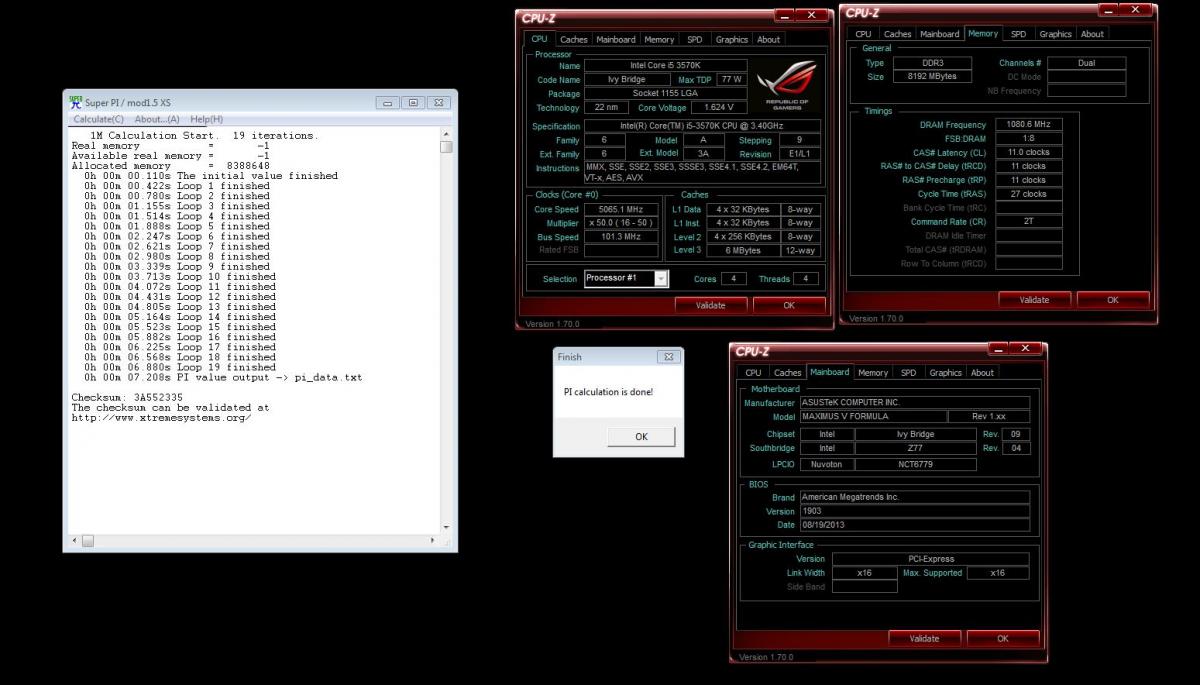1200x685 pixels.
Task: Click the memory Size value '8192 MBytes'
Action: pos(932,76)
